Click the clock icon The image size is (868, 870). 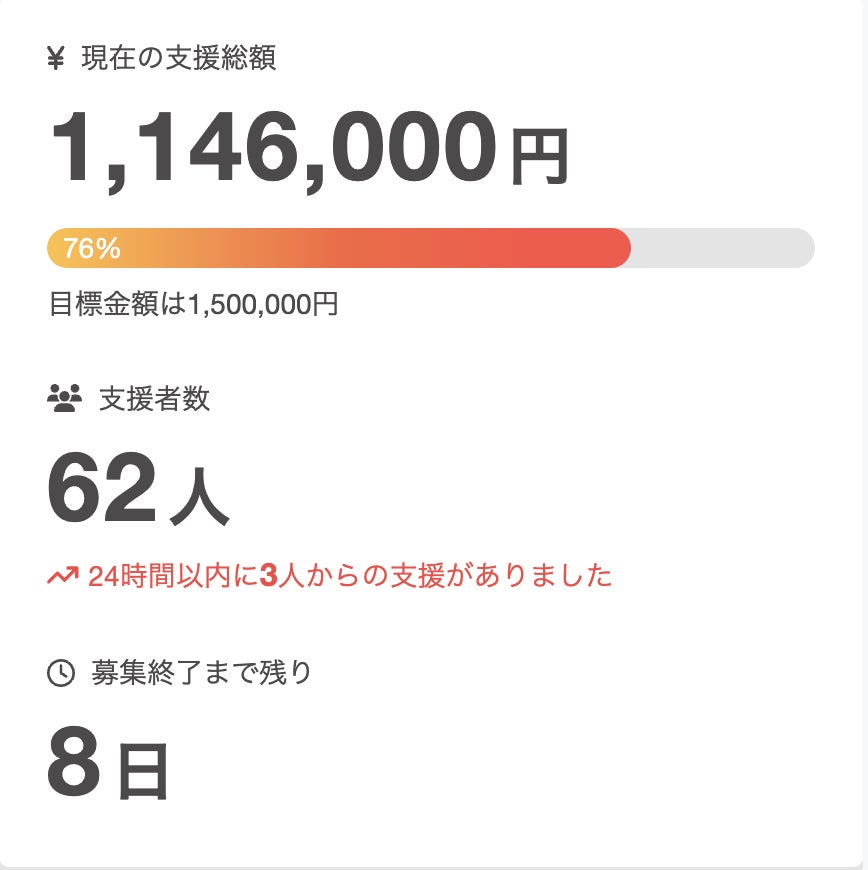point(61,673)
